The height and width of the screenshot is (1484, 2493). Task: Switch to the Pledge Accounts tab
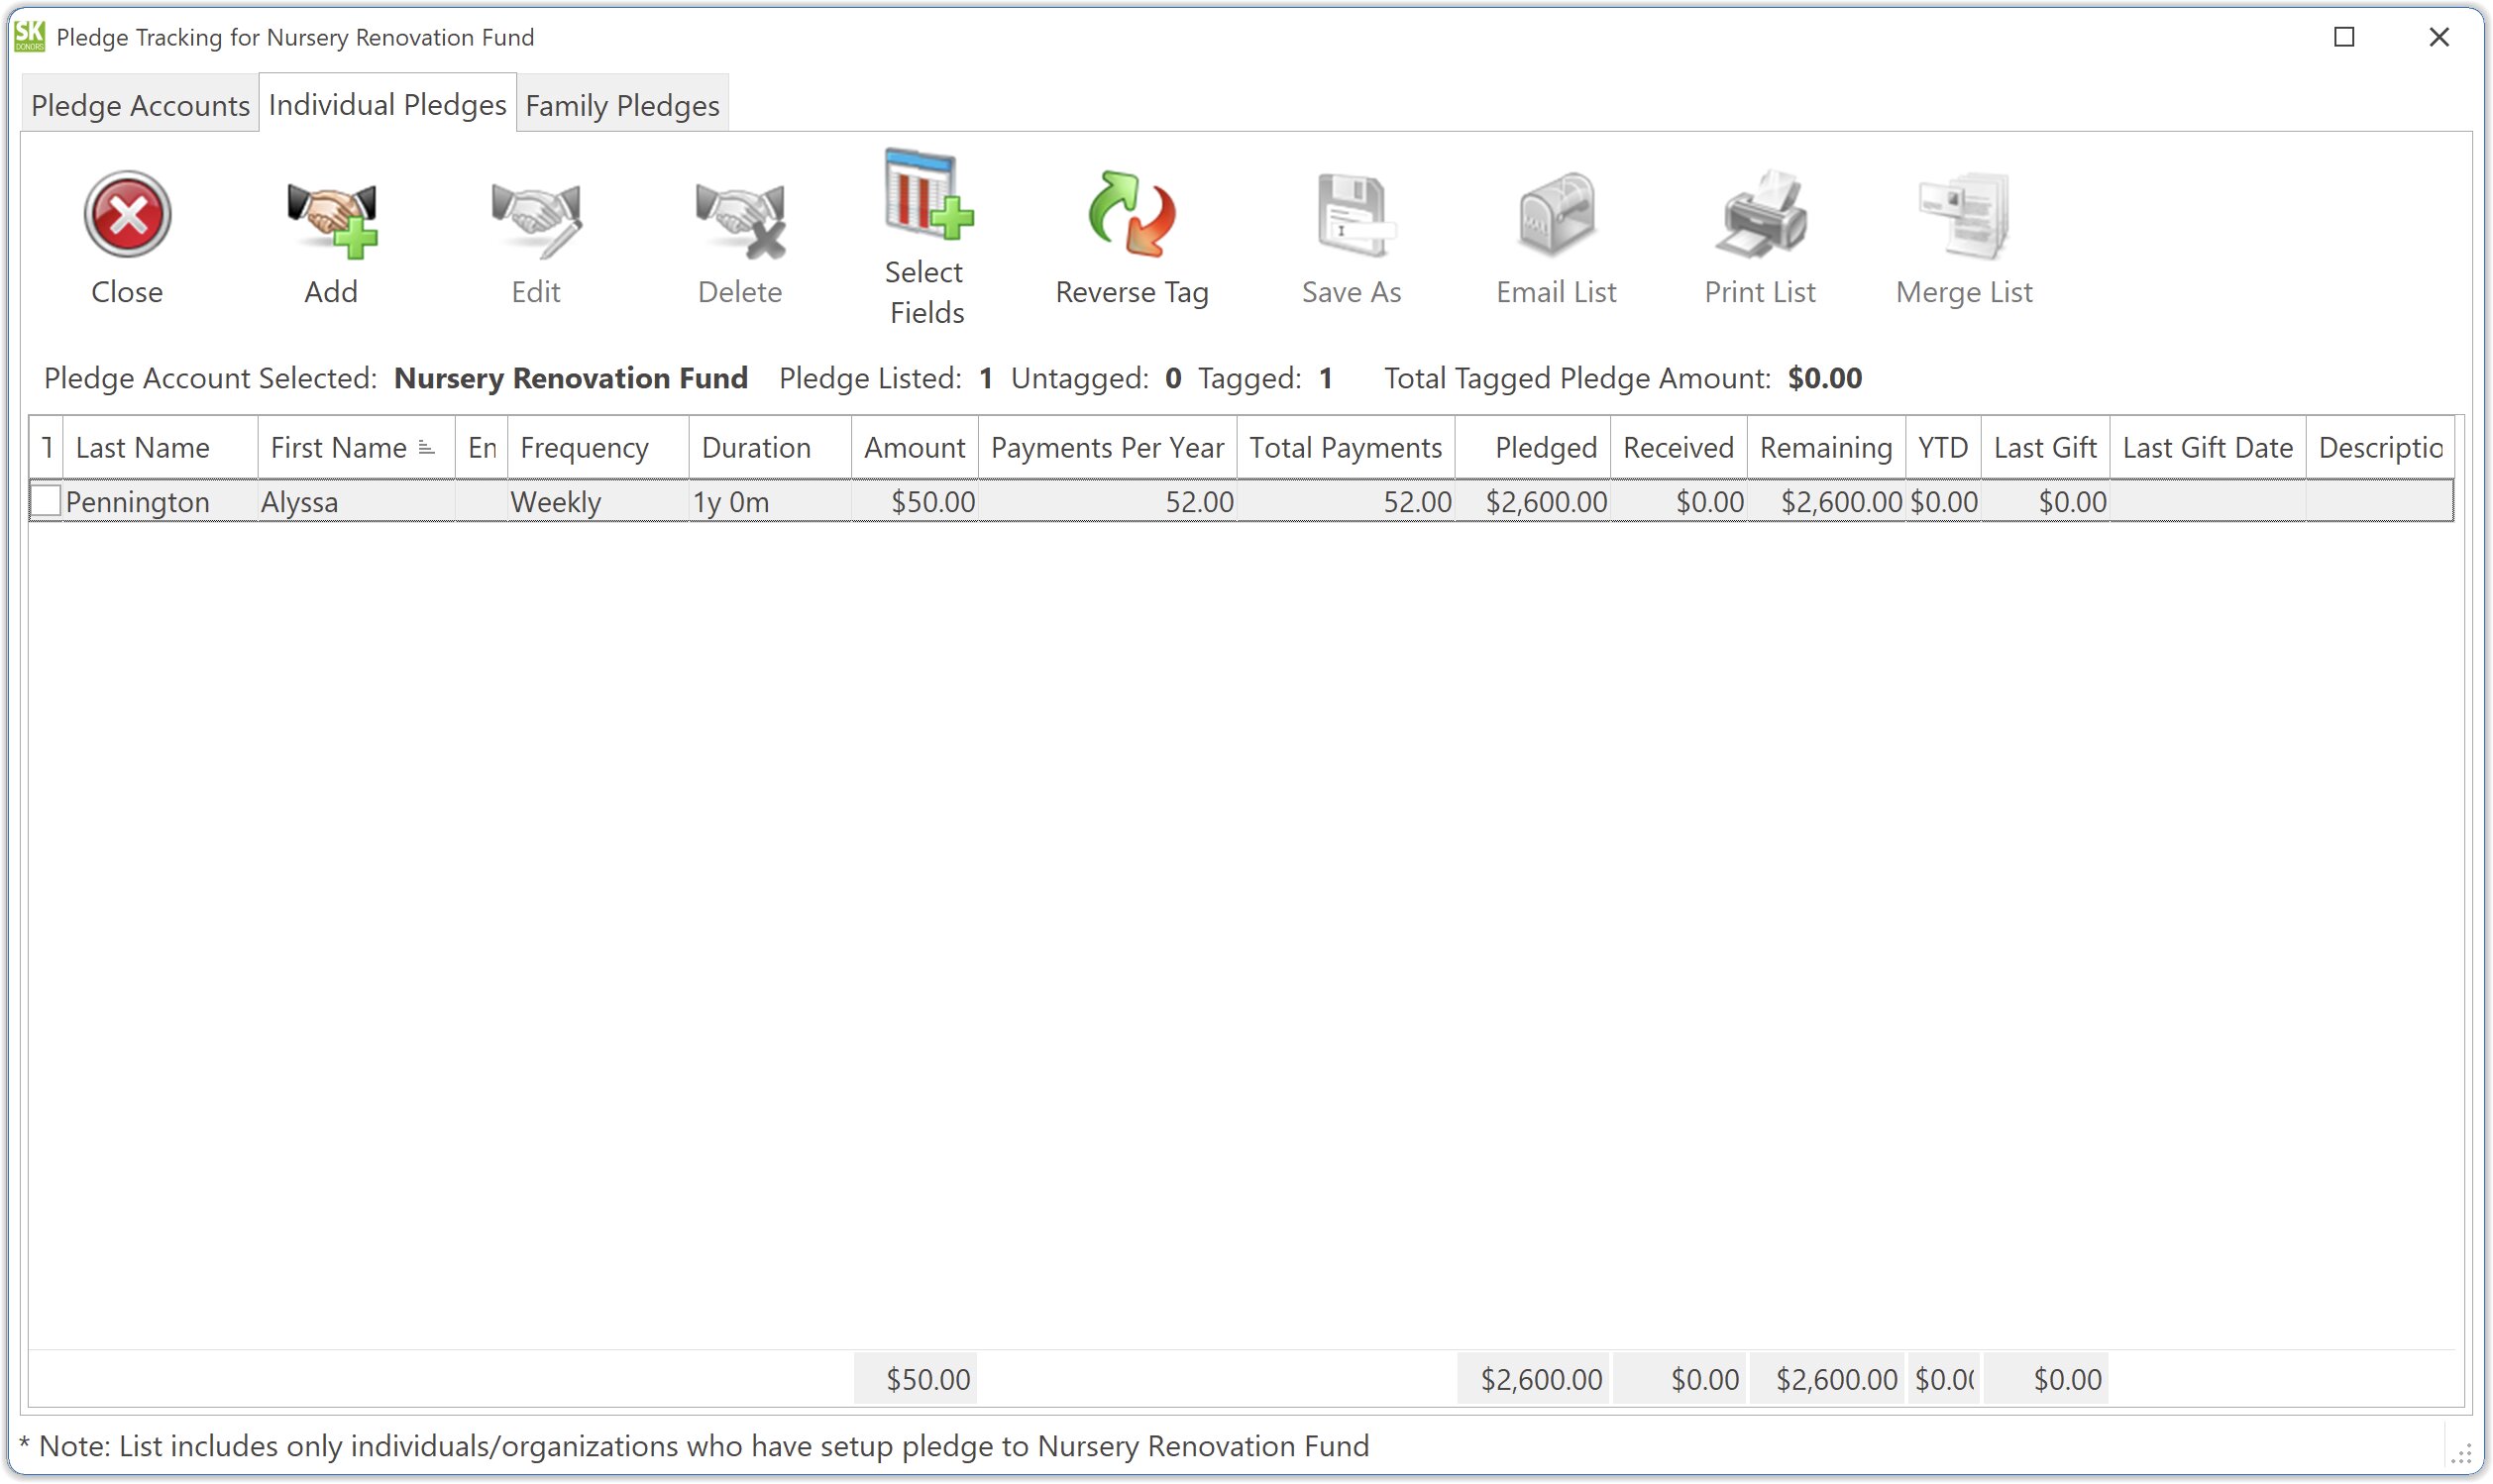pos(140,105)
